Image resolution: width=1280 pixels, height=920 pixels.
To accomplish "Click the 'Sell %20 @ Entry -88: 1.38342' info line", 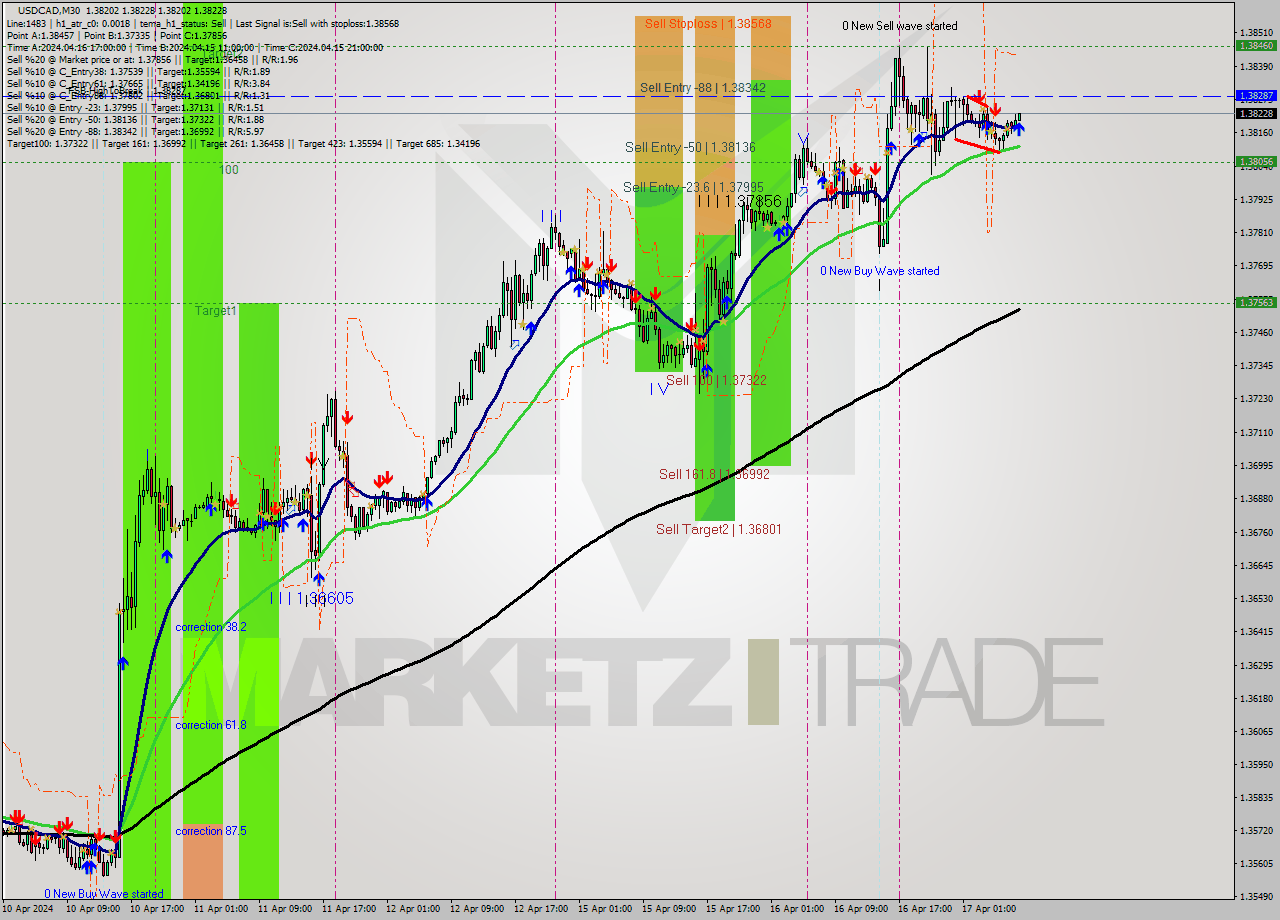I will point(135,132).
